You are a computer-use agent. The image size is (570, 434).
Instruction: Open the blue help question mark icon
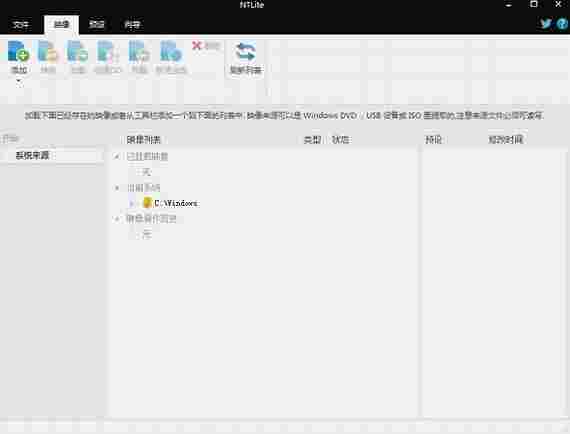[562, 24]
